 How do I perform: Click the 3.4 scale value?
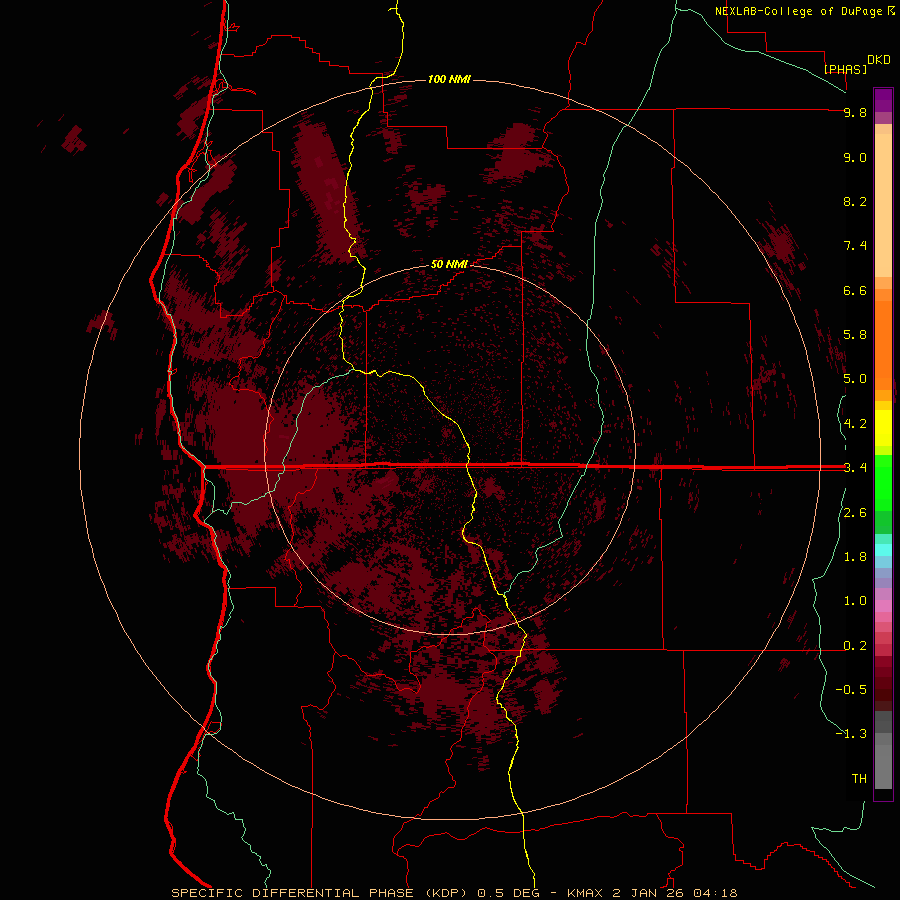tap(855, 468)
